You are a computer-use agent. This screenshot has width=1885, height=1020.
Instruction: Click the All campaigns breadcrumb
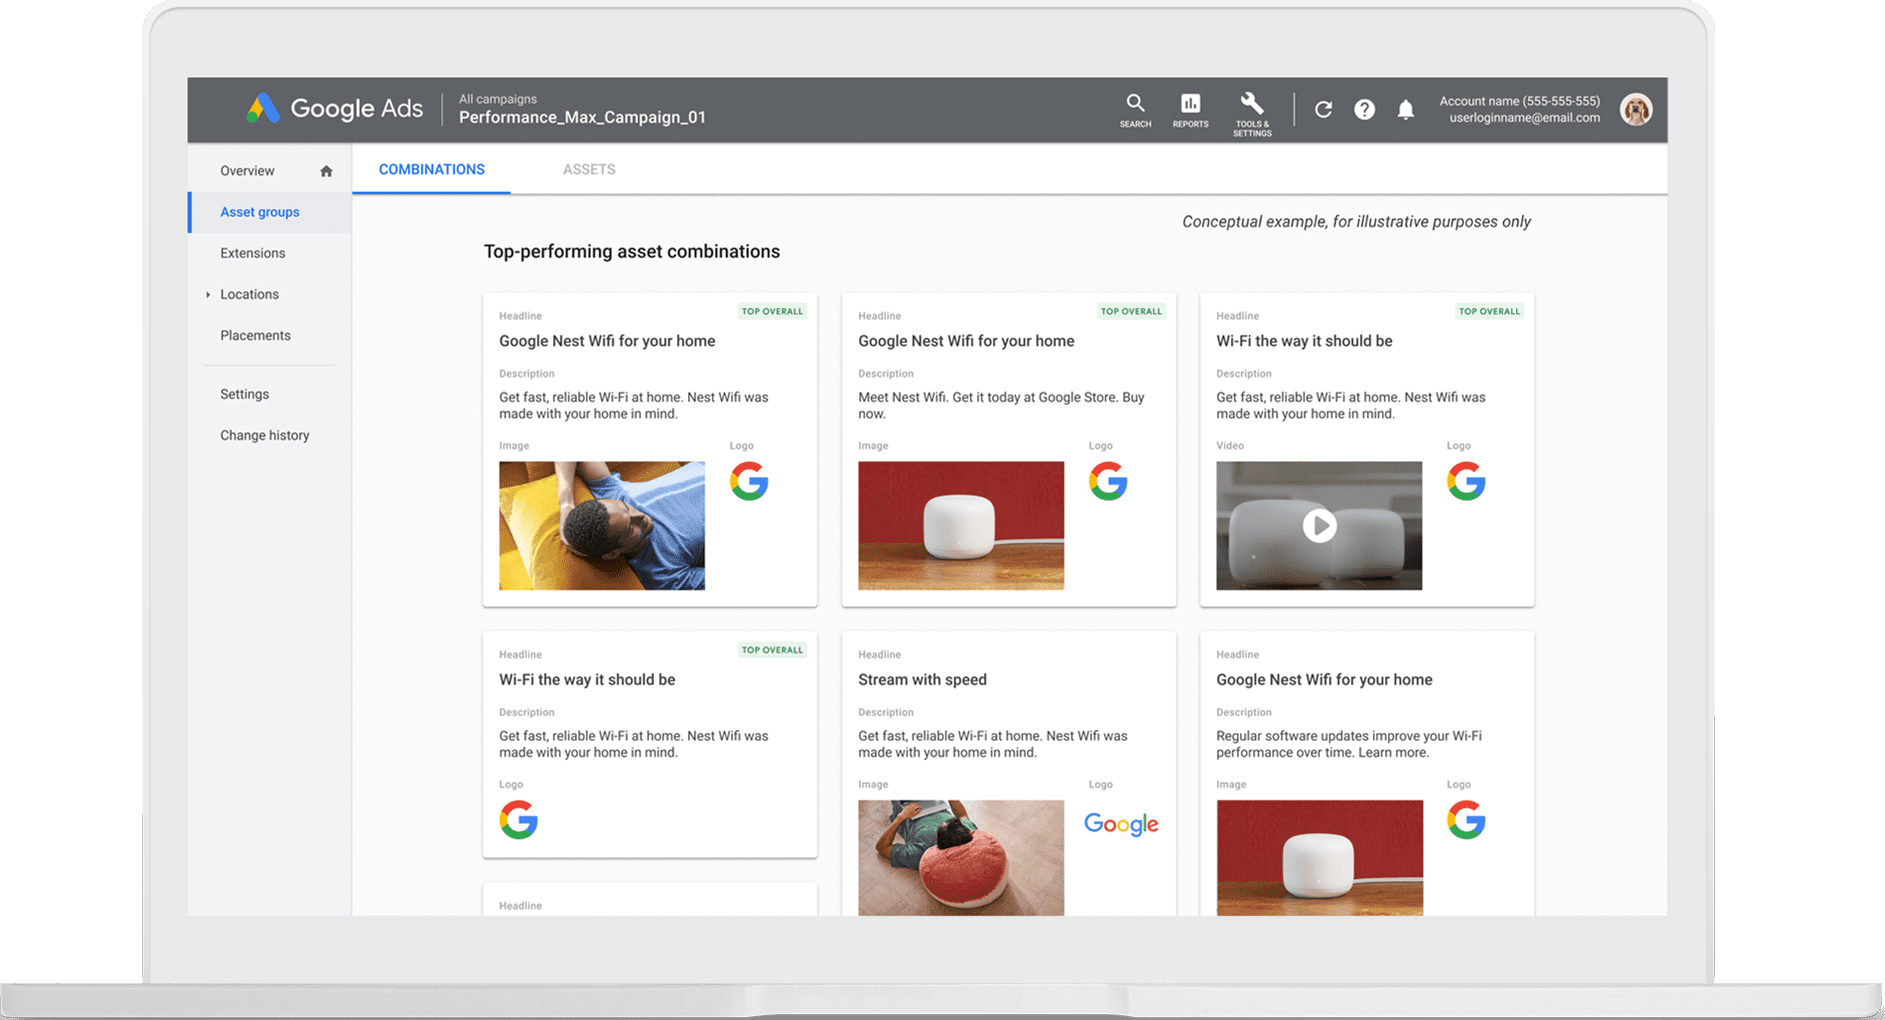pos(497,99)
